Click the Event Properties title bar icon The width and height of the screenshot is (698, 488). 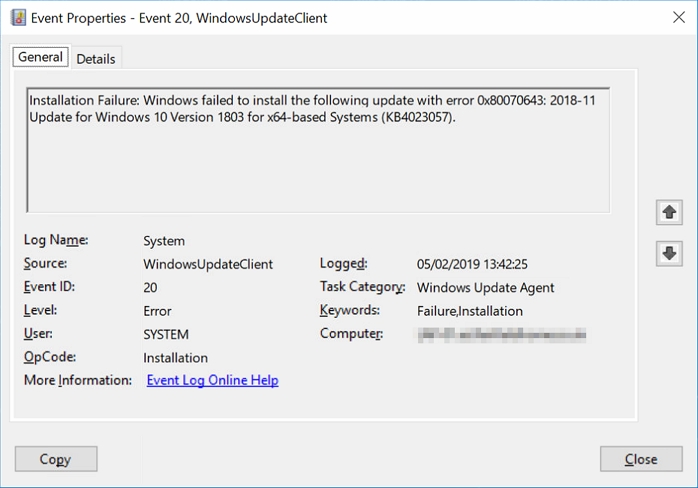pyautogui.click(x=18, y=18)
